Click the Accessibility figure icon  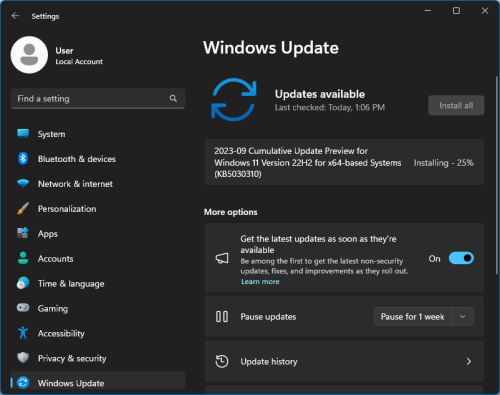[x=23, y=333]
